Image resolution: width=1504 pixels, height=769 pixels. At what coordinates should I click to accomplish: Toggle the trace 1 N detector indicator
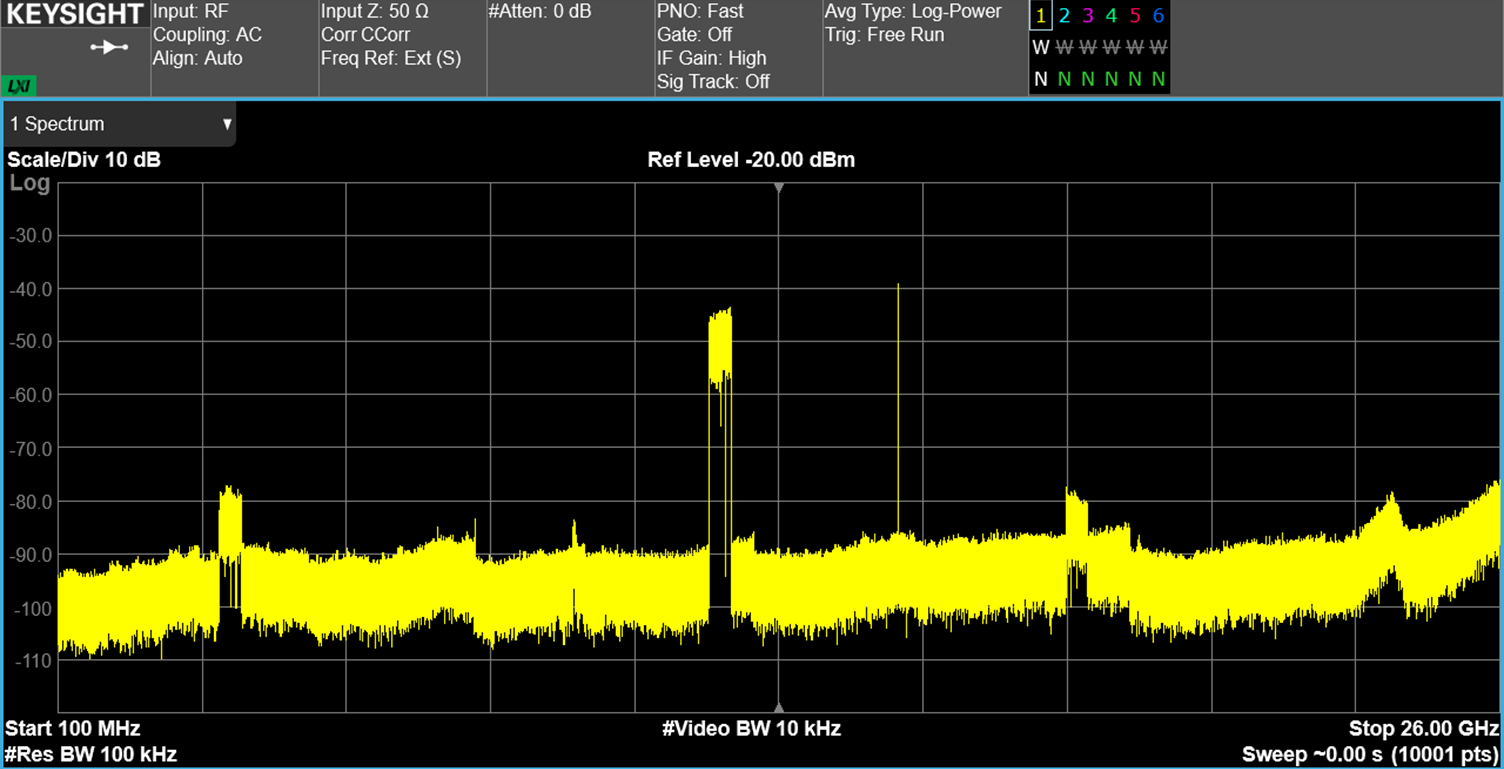pyautogui.click(x=1040, y=79)
